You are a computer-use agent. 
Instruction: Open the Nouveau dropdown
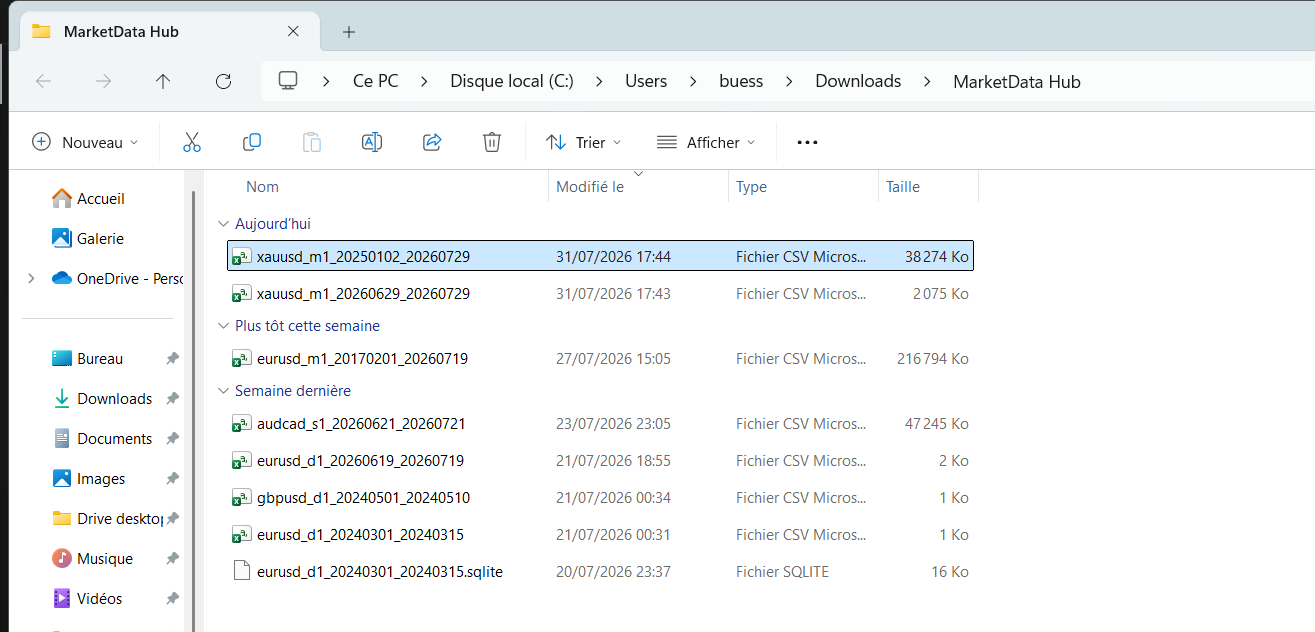(x=85, y=142)
